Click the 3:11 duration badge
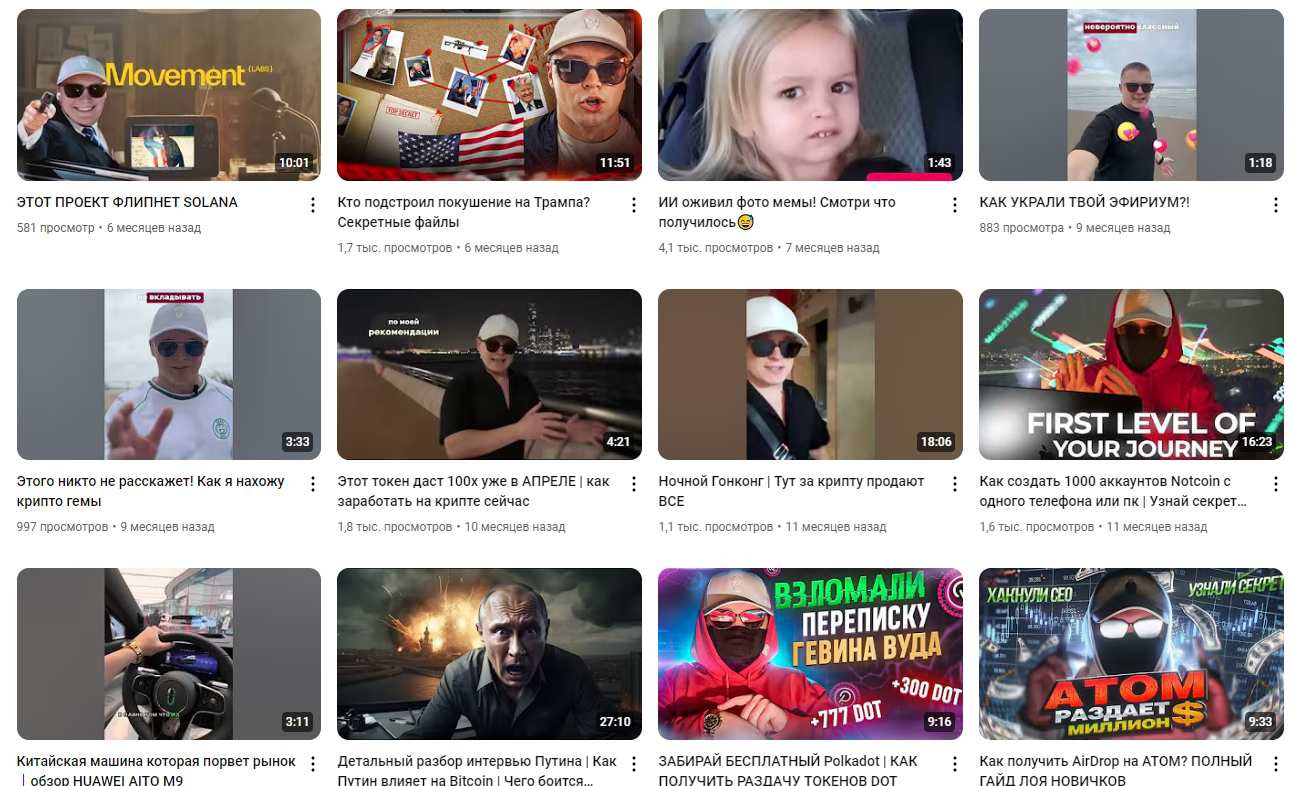Screen dimensions: 1294x786 298,722
